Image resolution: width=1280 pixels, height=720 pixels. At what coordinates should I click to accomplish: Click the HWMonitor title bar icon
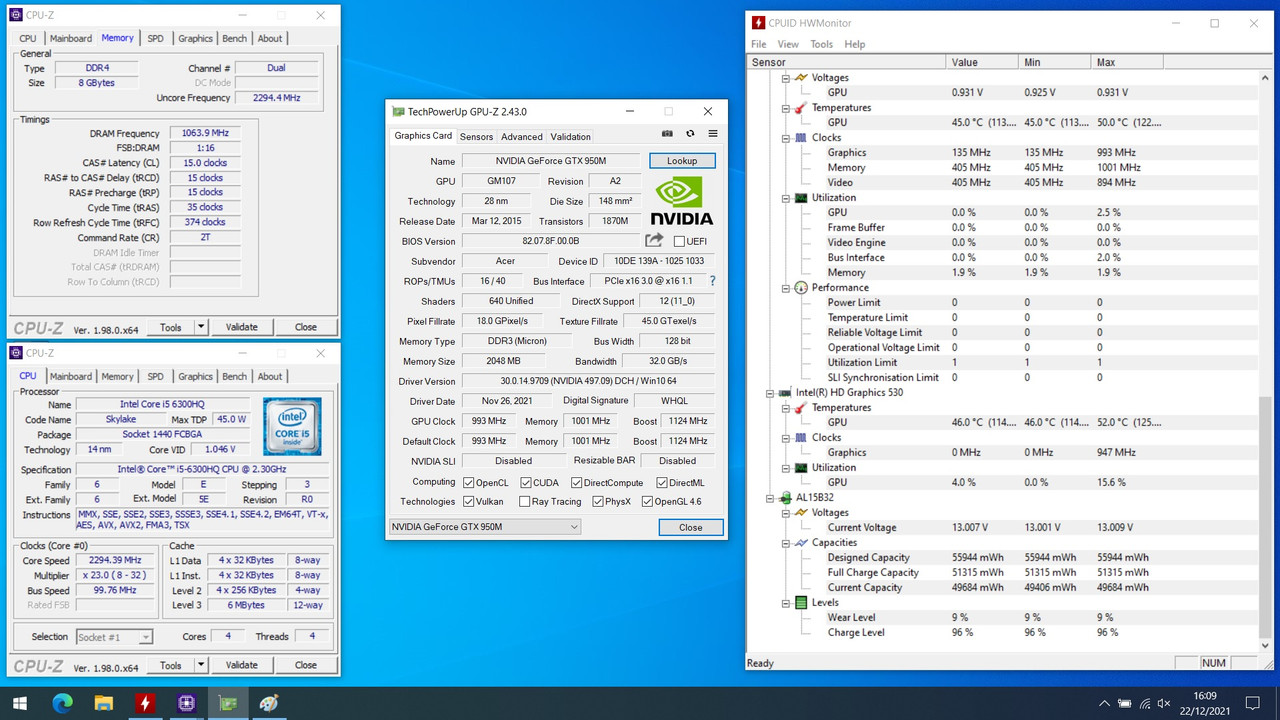click(x=759, y=23)
